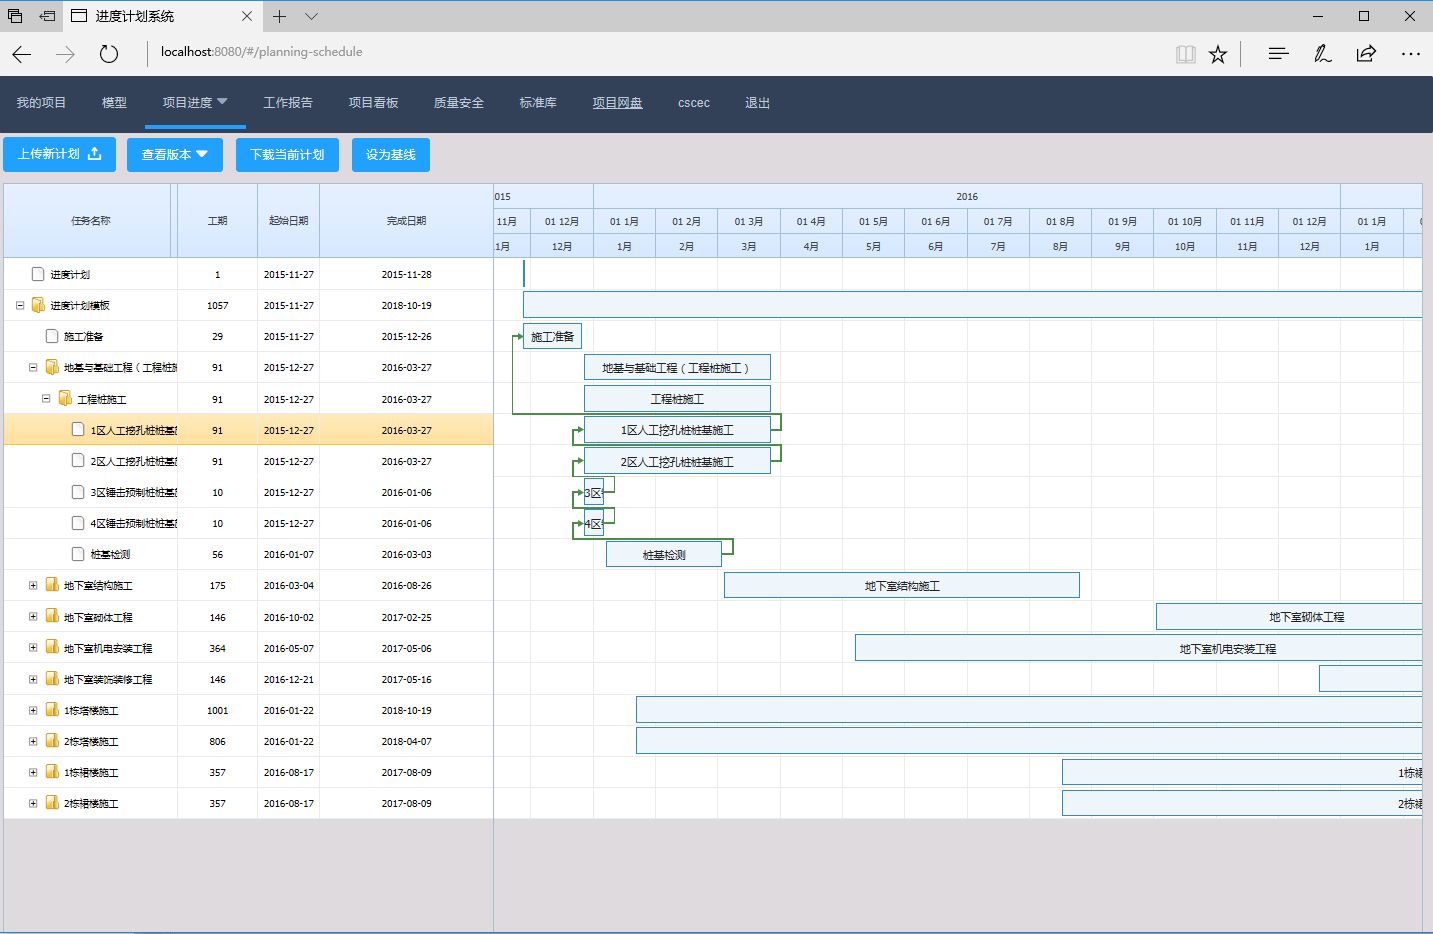Viewport: 1433px width, 934px height.
Task: Click the share icon in browser toolbar
Action: tap(1366, 54)
